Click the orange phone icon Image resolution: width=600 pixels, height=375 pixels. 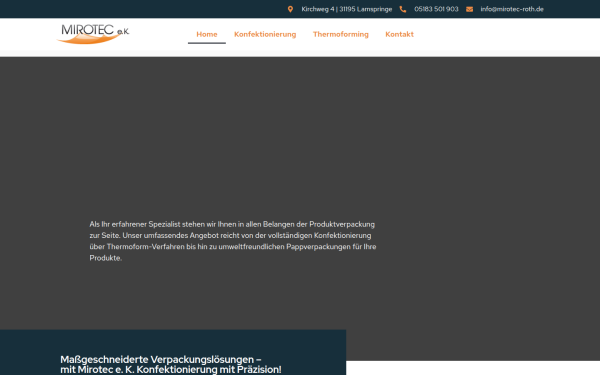tap(403, 9)
